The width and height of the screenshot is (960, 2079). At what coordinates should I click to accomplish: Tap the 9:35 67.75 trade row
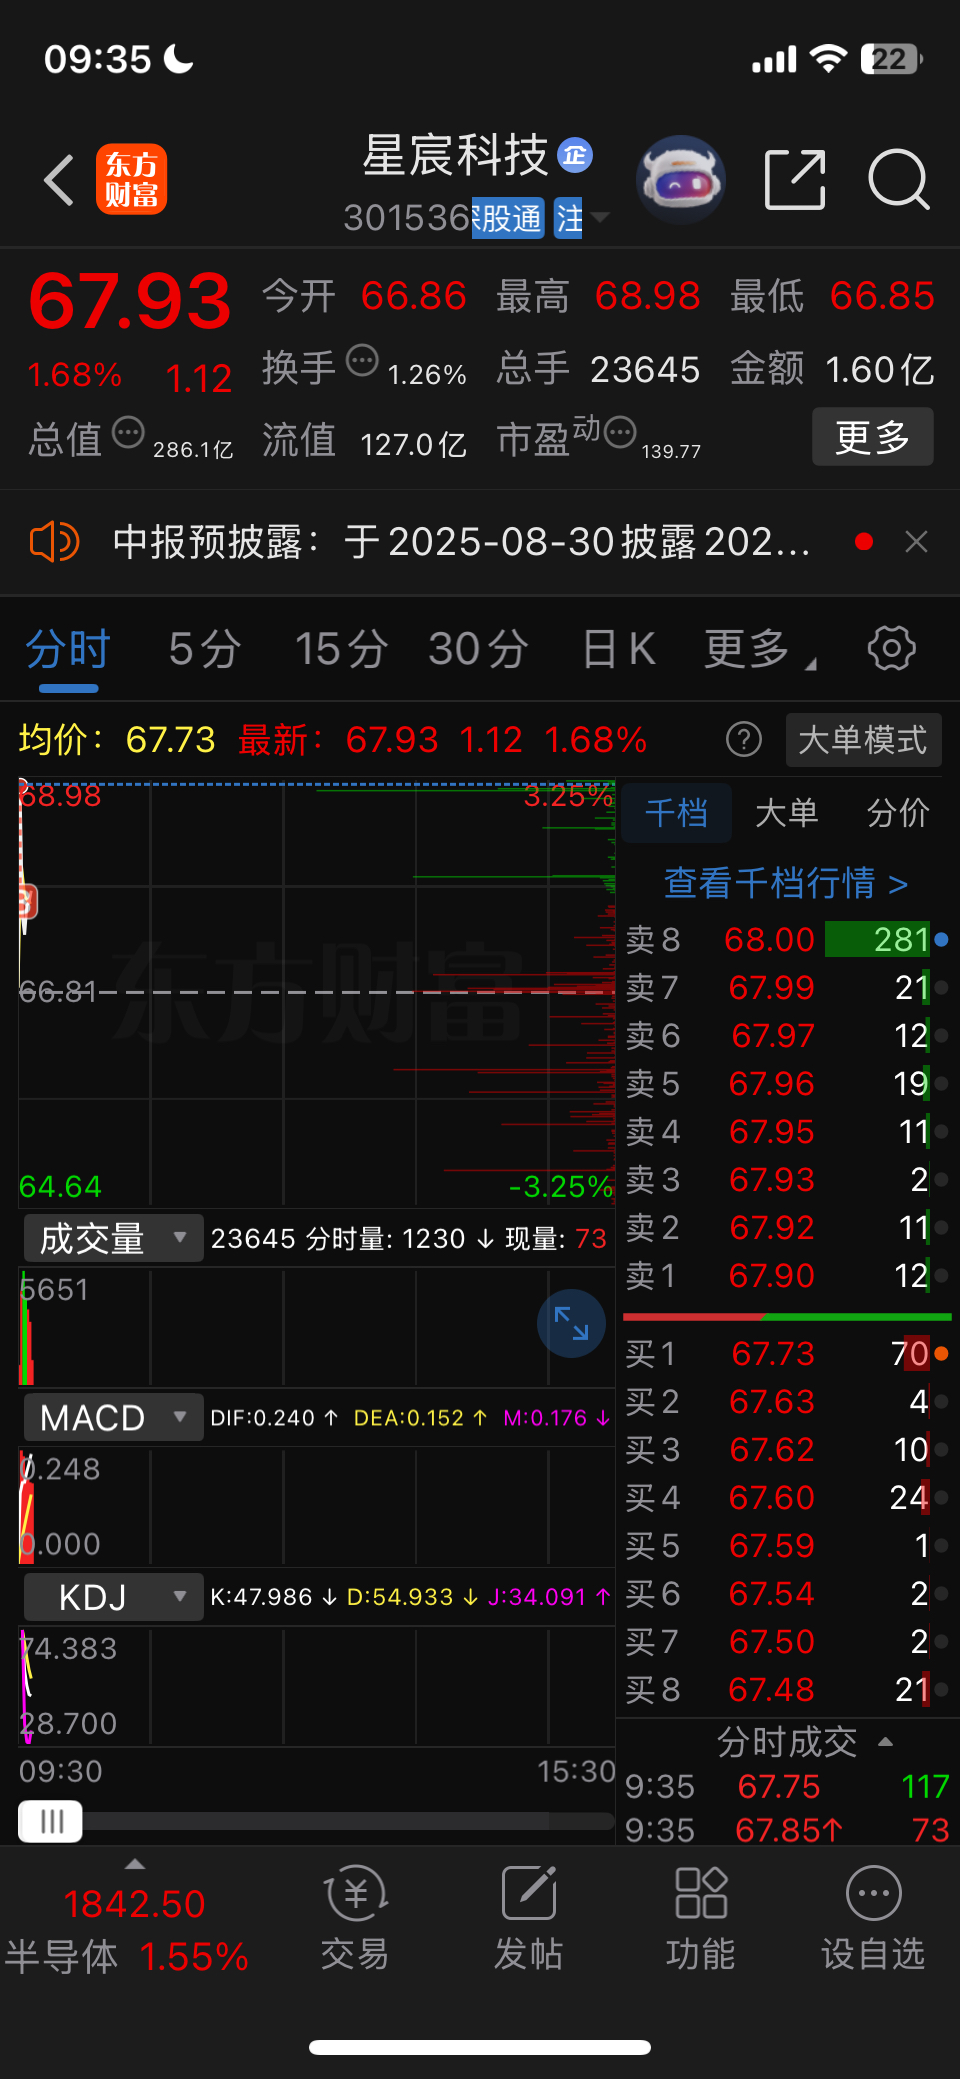(786, 1786)
